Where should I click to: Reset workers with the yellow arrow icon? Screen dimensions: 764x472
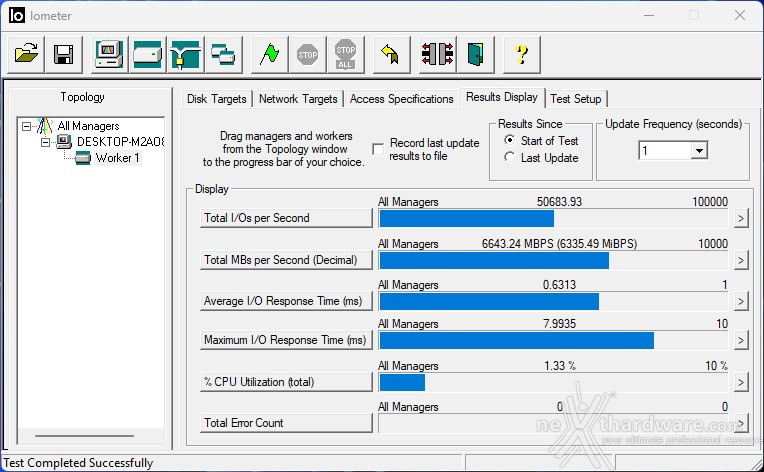(x=391, y=54)
